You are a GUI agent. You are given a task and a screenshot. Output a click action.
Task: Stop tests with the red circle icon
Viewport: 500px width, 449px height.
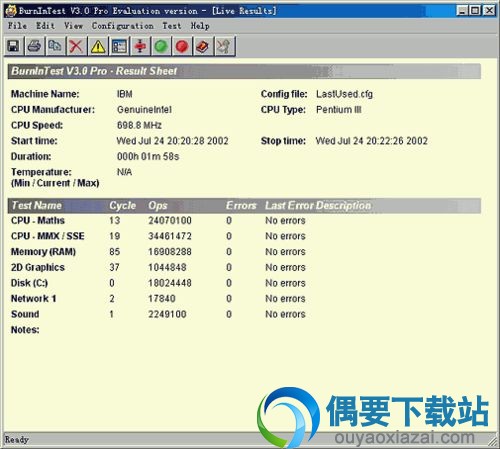coord(182,46)
